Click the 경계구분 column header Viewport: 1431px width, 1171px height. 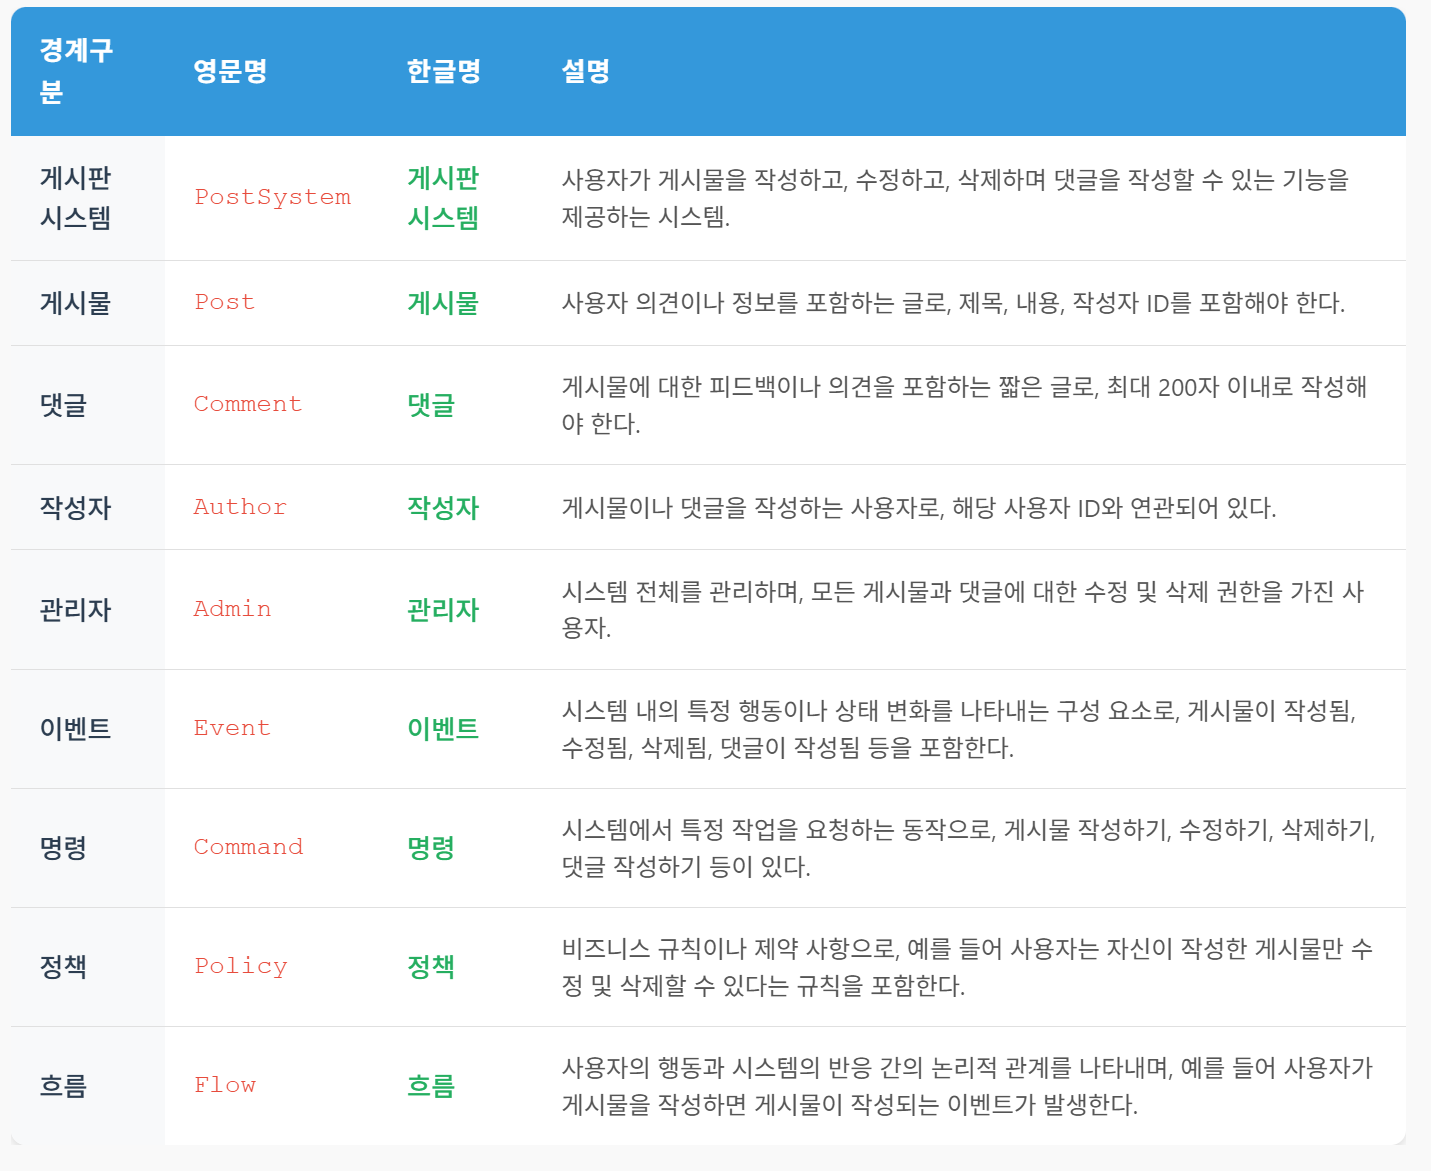[76, 71]
